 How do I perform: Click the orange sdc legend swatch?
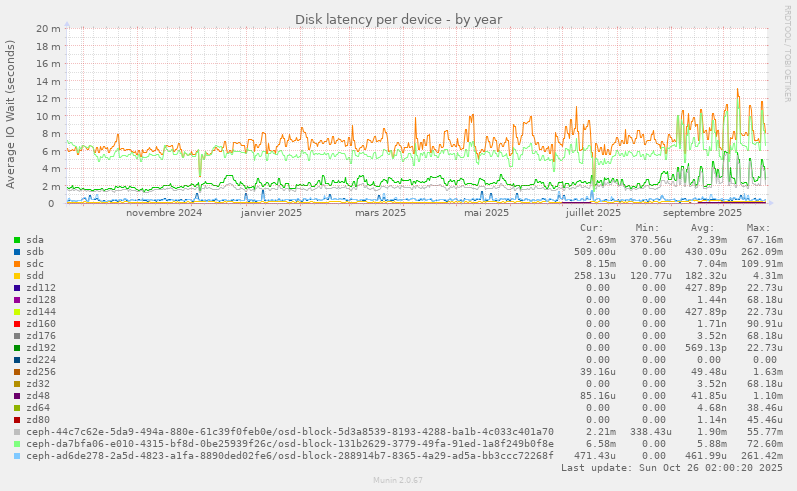point(17,264)
